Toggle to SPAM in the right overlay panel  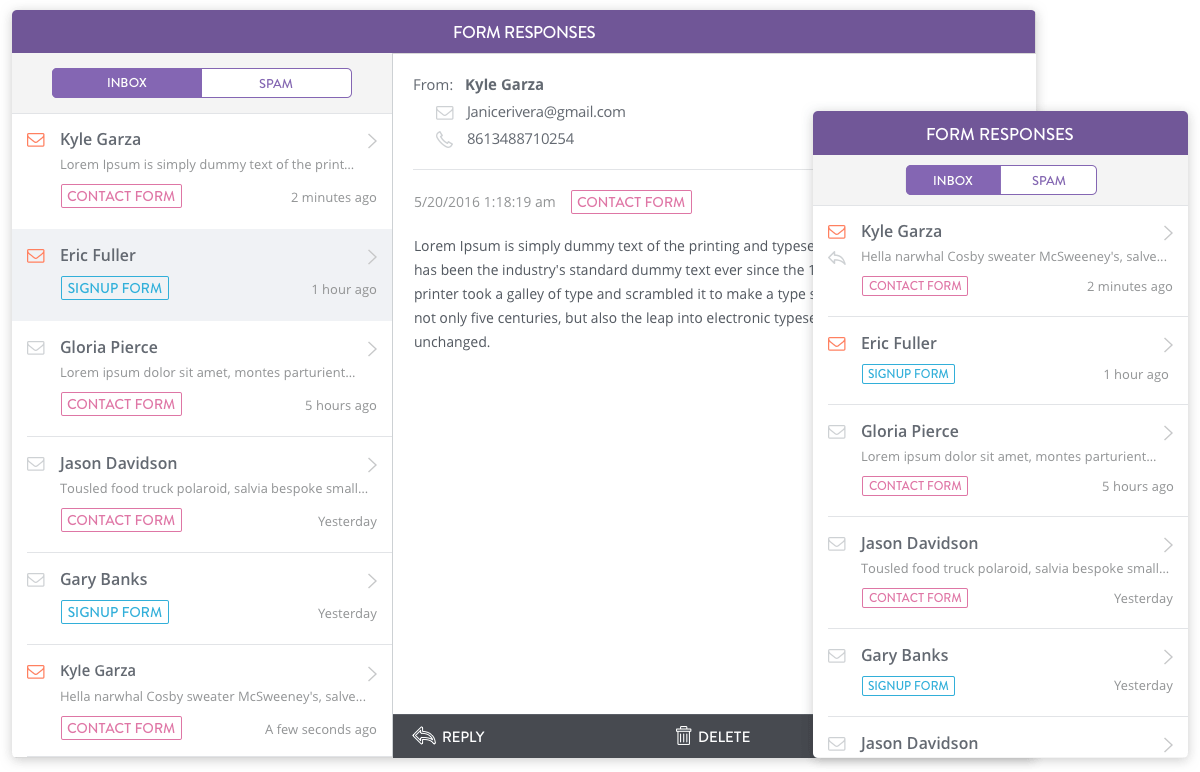click(x=1048, y=181)
